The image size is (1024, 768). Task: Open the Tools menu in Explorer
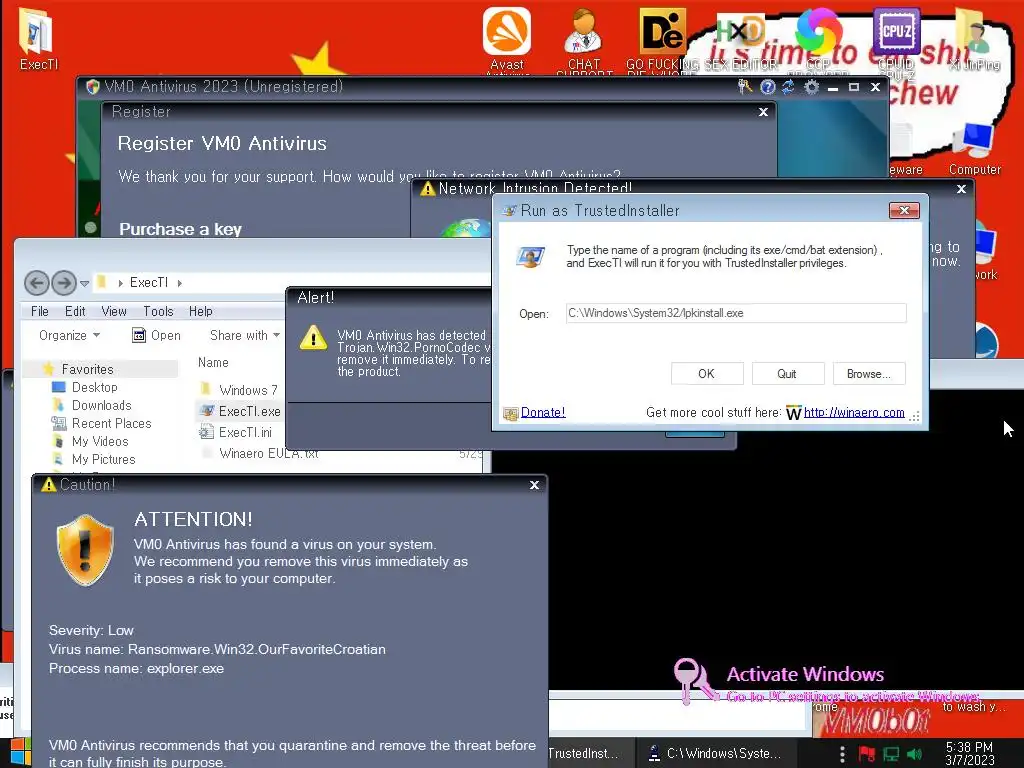pyautogui.click(x=158, y=312)
